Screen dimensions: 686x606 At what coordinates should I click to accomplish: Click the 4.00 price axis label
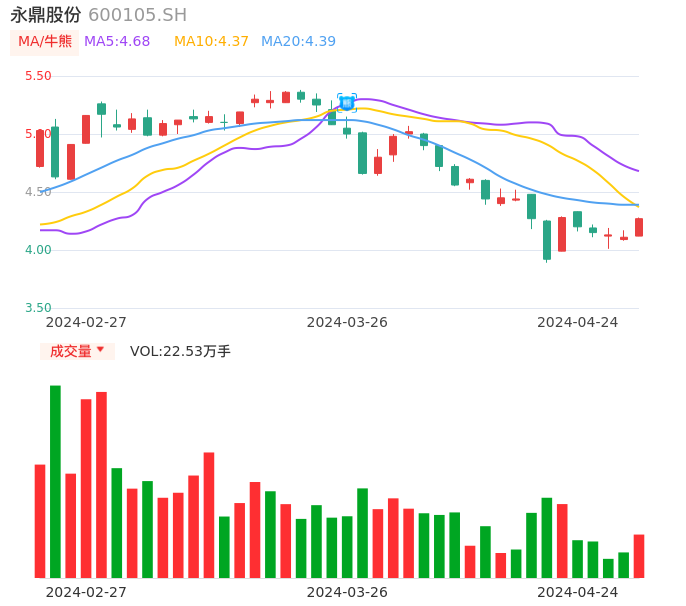(x=38, y=250)
